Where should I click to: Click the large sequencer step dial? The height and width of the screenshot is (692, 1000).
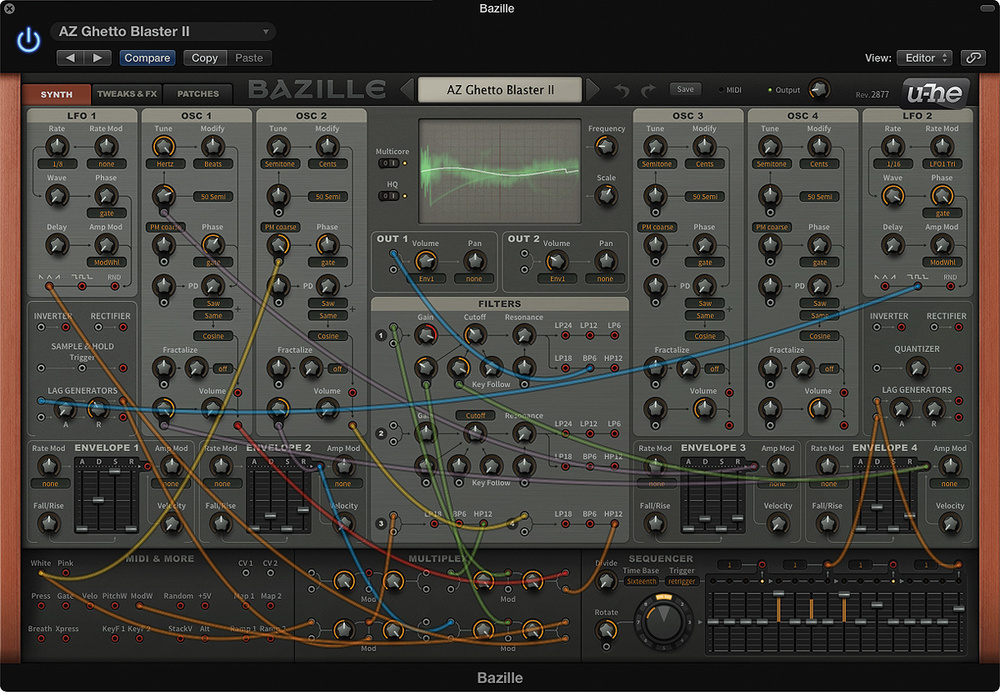tap(663, 620)
